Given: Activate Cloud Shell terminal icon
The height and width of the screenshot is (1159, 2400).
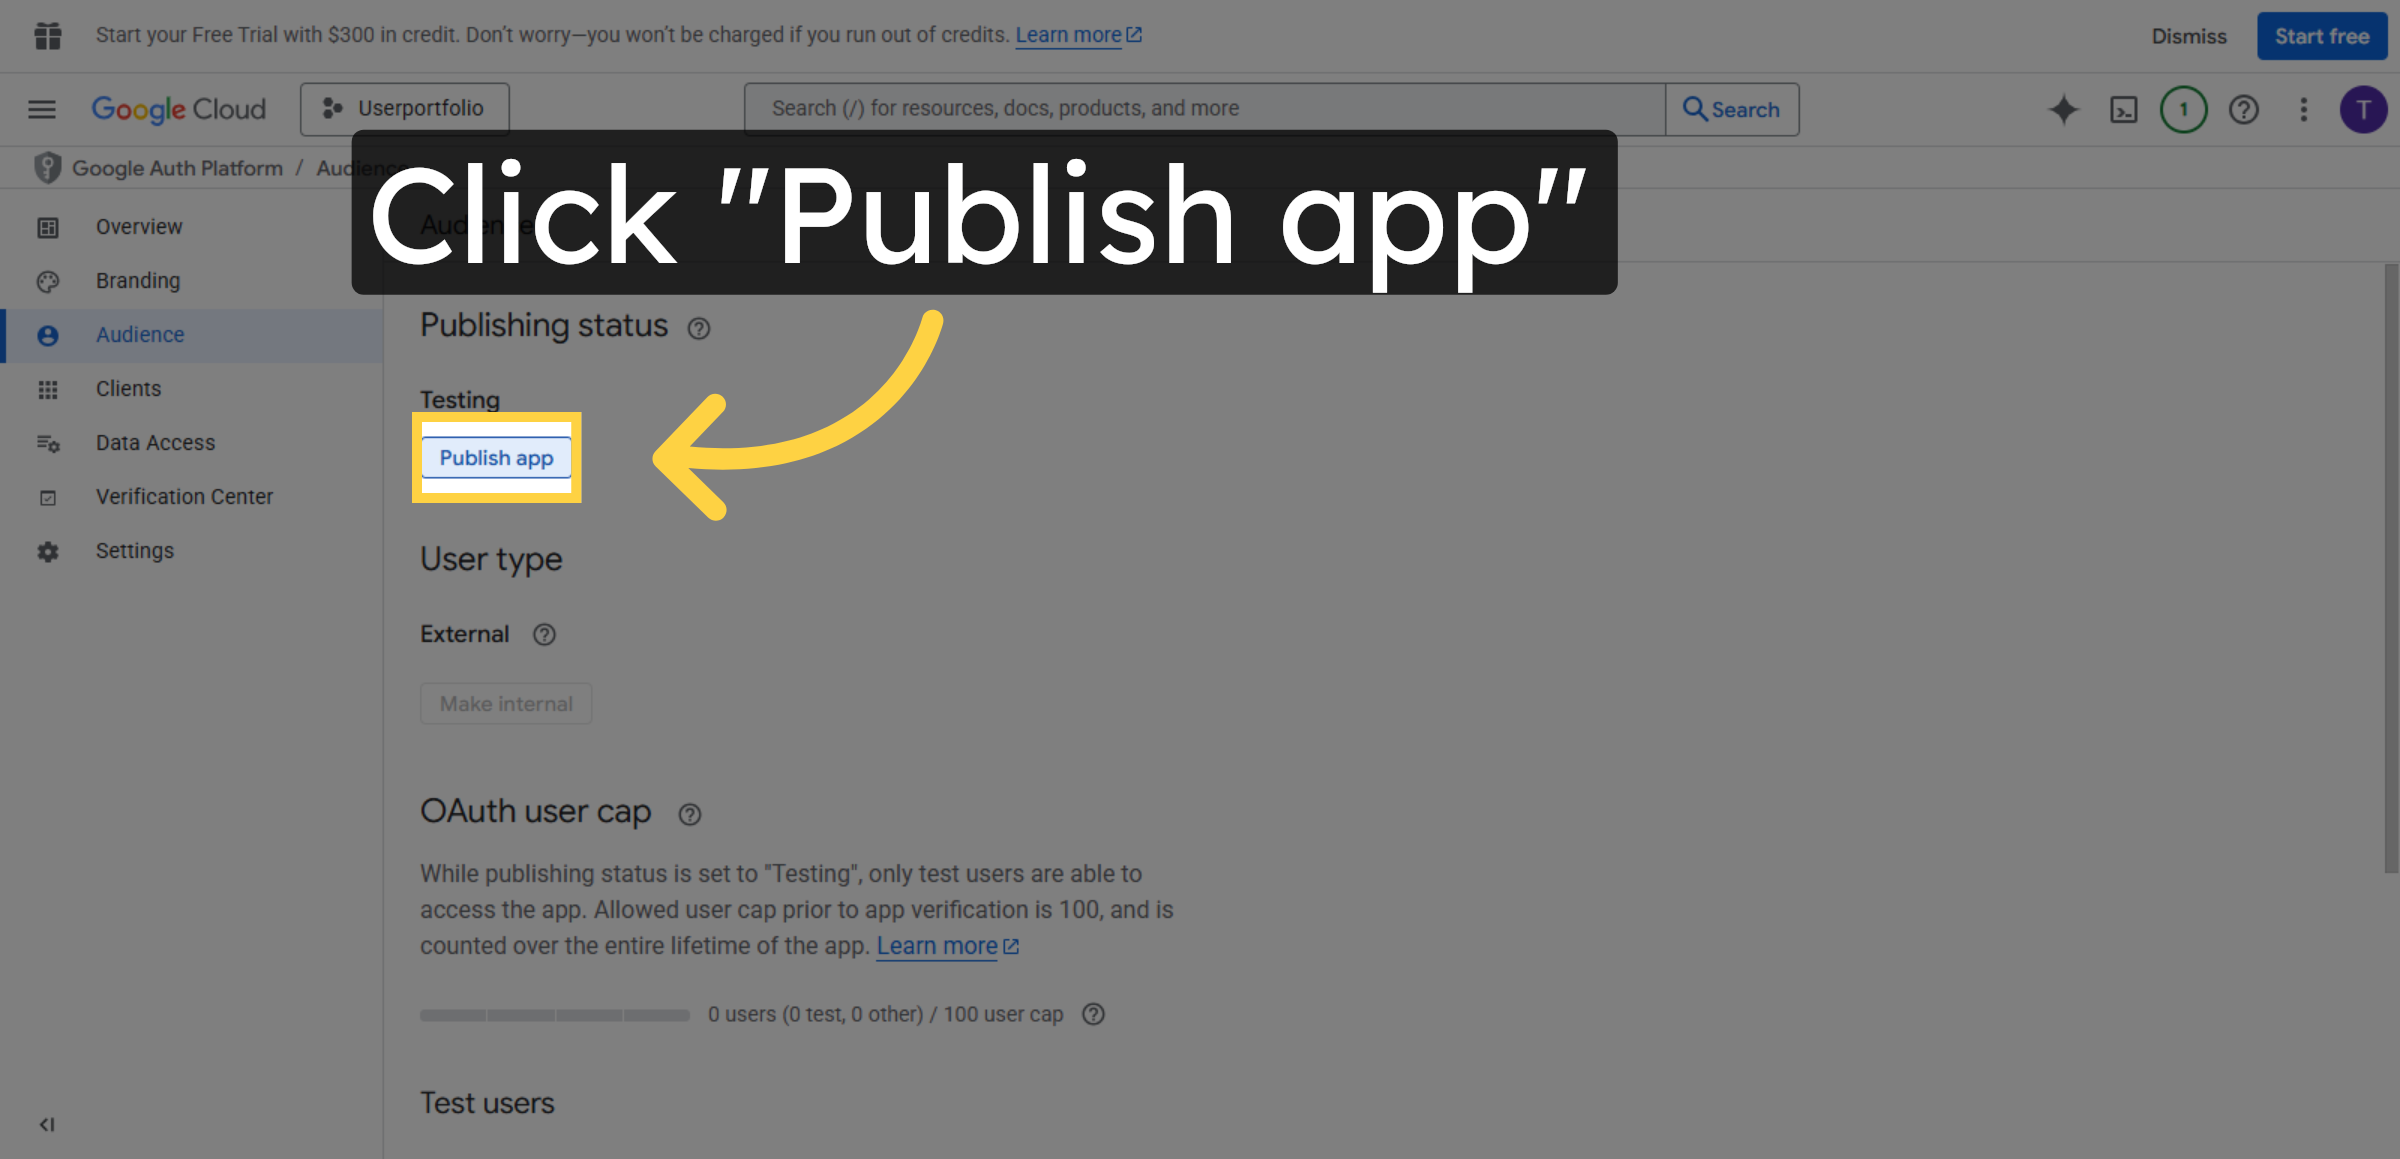Looking at the screenshot, I should (x=2123, y=109).
